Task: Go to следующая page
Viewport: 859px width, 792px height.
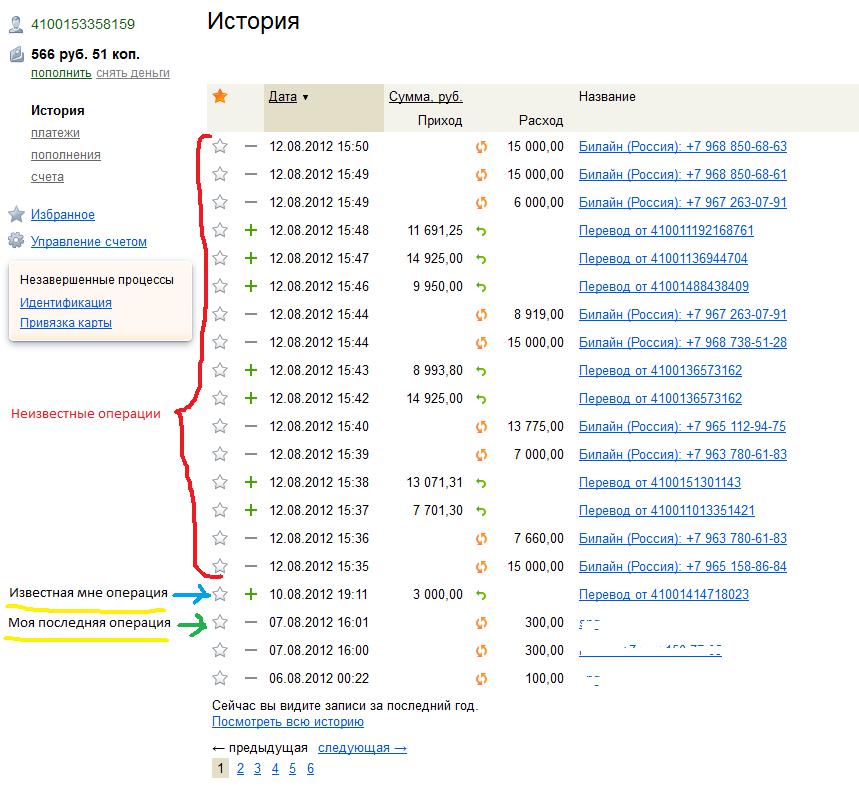Action: [x=362, y=748]
